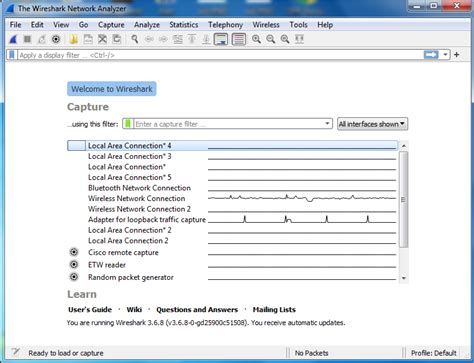Select Bluetooth Network Connection interface
This screenshot has height=363, width=474.
pos(232,188)
